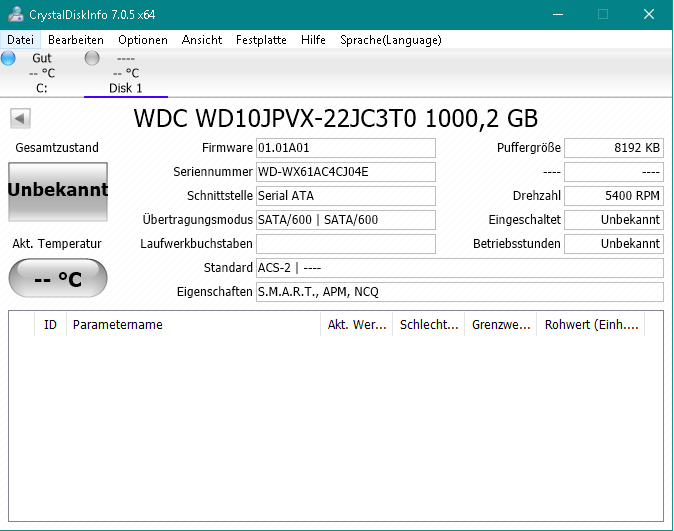
Task: Click the ID column header
Action: pos(50,325)
